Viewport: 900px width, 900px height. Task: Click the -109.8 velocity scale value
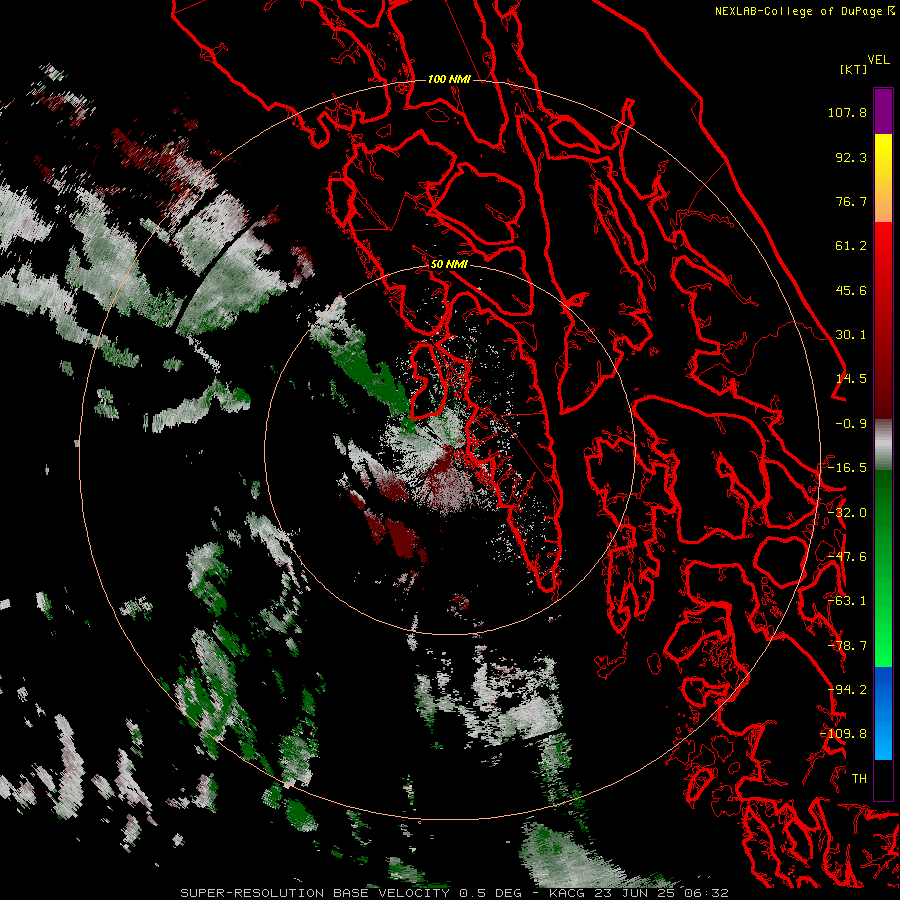coord(844,734)
